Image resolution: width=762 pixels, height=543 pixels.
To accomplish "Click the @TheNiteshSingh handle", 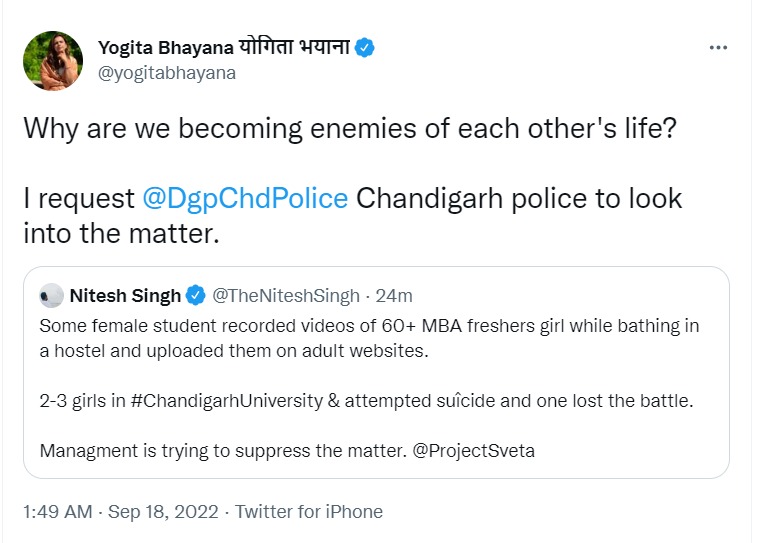I will coord(285,295).
